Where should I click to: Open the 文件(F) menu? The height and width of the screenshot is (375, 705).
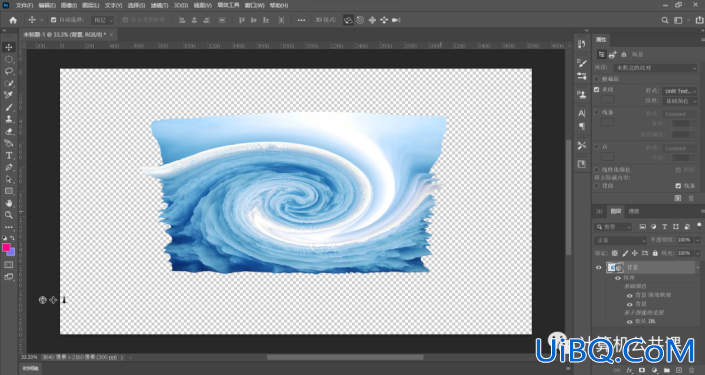point(24,5)
